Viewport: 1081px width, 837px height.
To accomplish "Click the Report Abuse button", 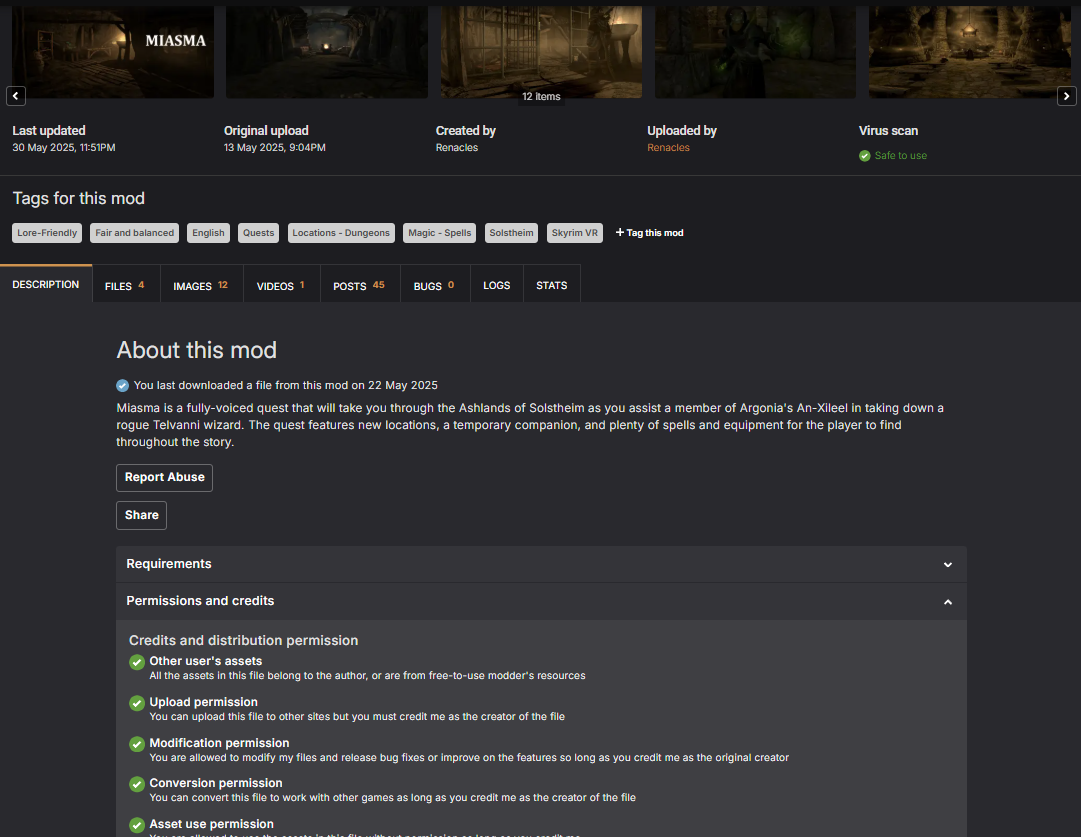I will (164, 477).
